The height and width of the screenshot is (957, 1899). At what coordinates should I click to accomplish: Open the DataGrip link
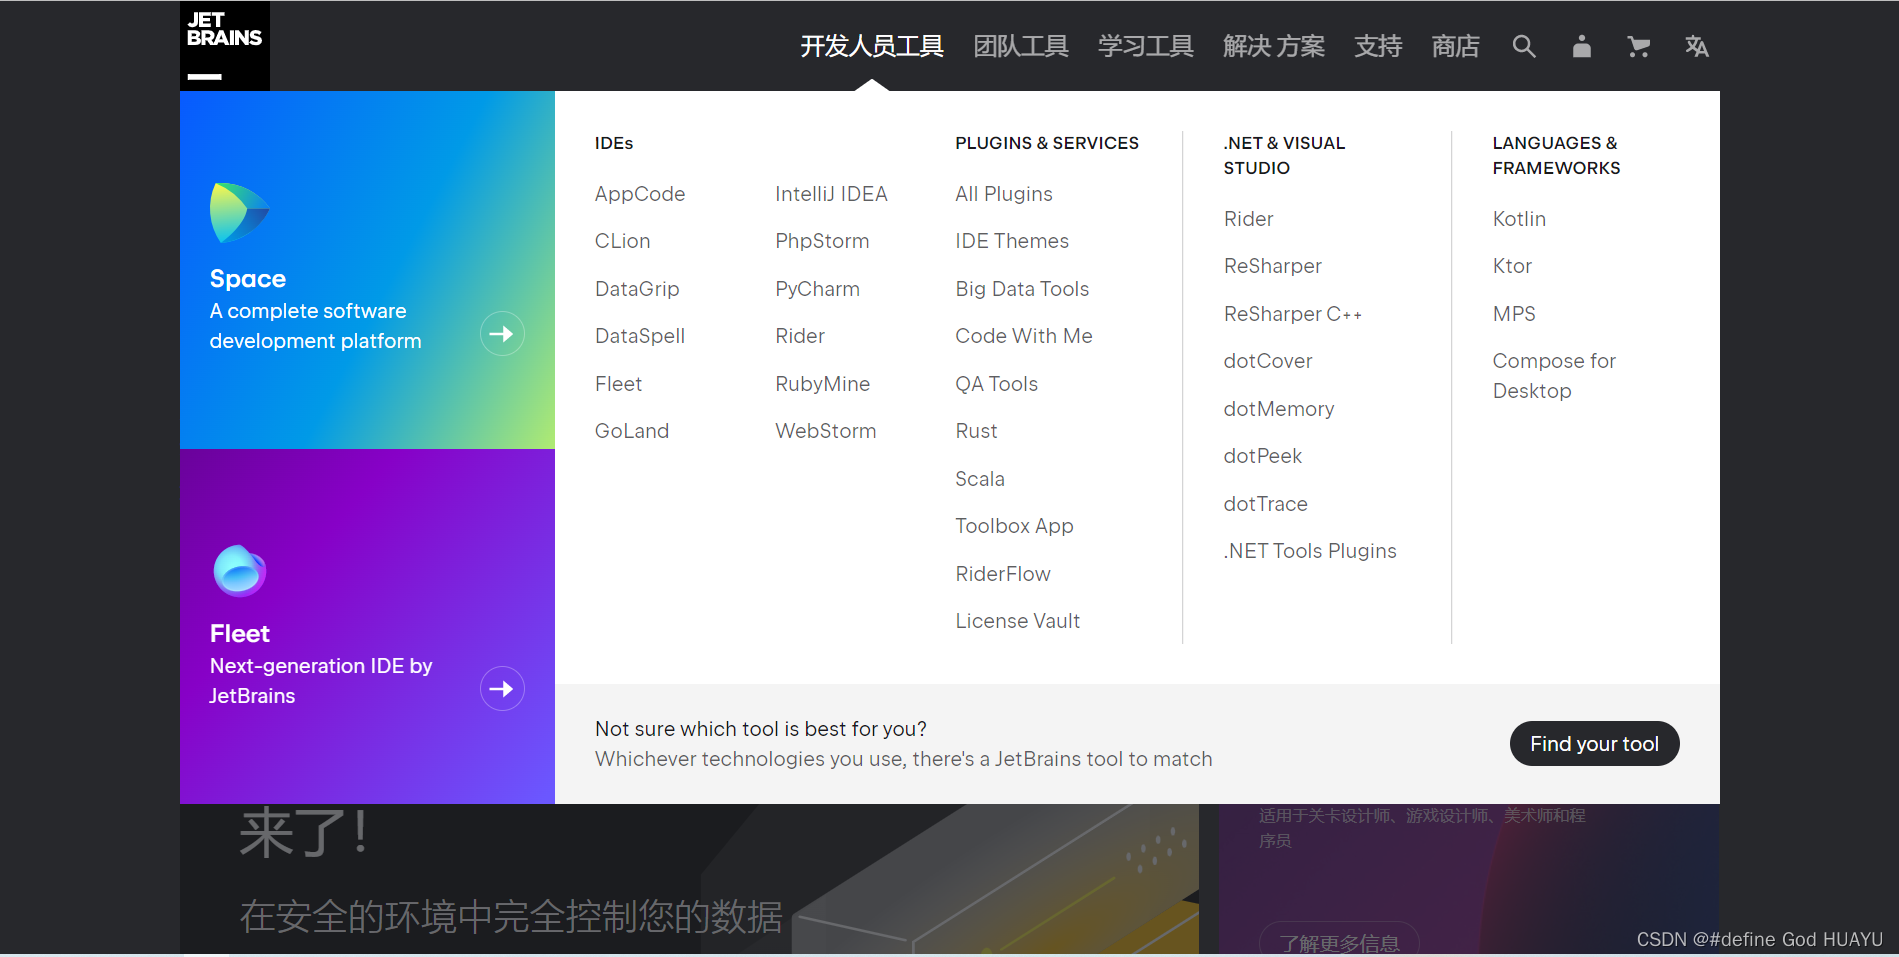(x=637, y=289)
